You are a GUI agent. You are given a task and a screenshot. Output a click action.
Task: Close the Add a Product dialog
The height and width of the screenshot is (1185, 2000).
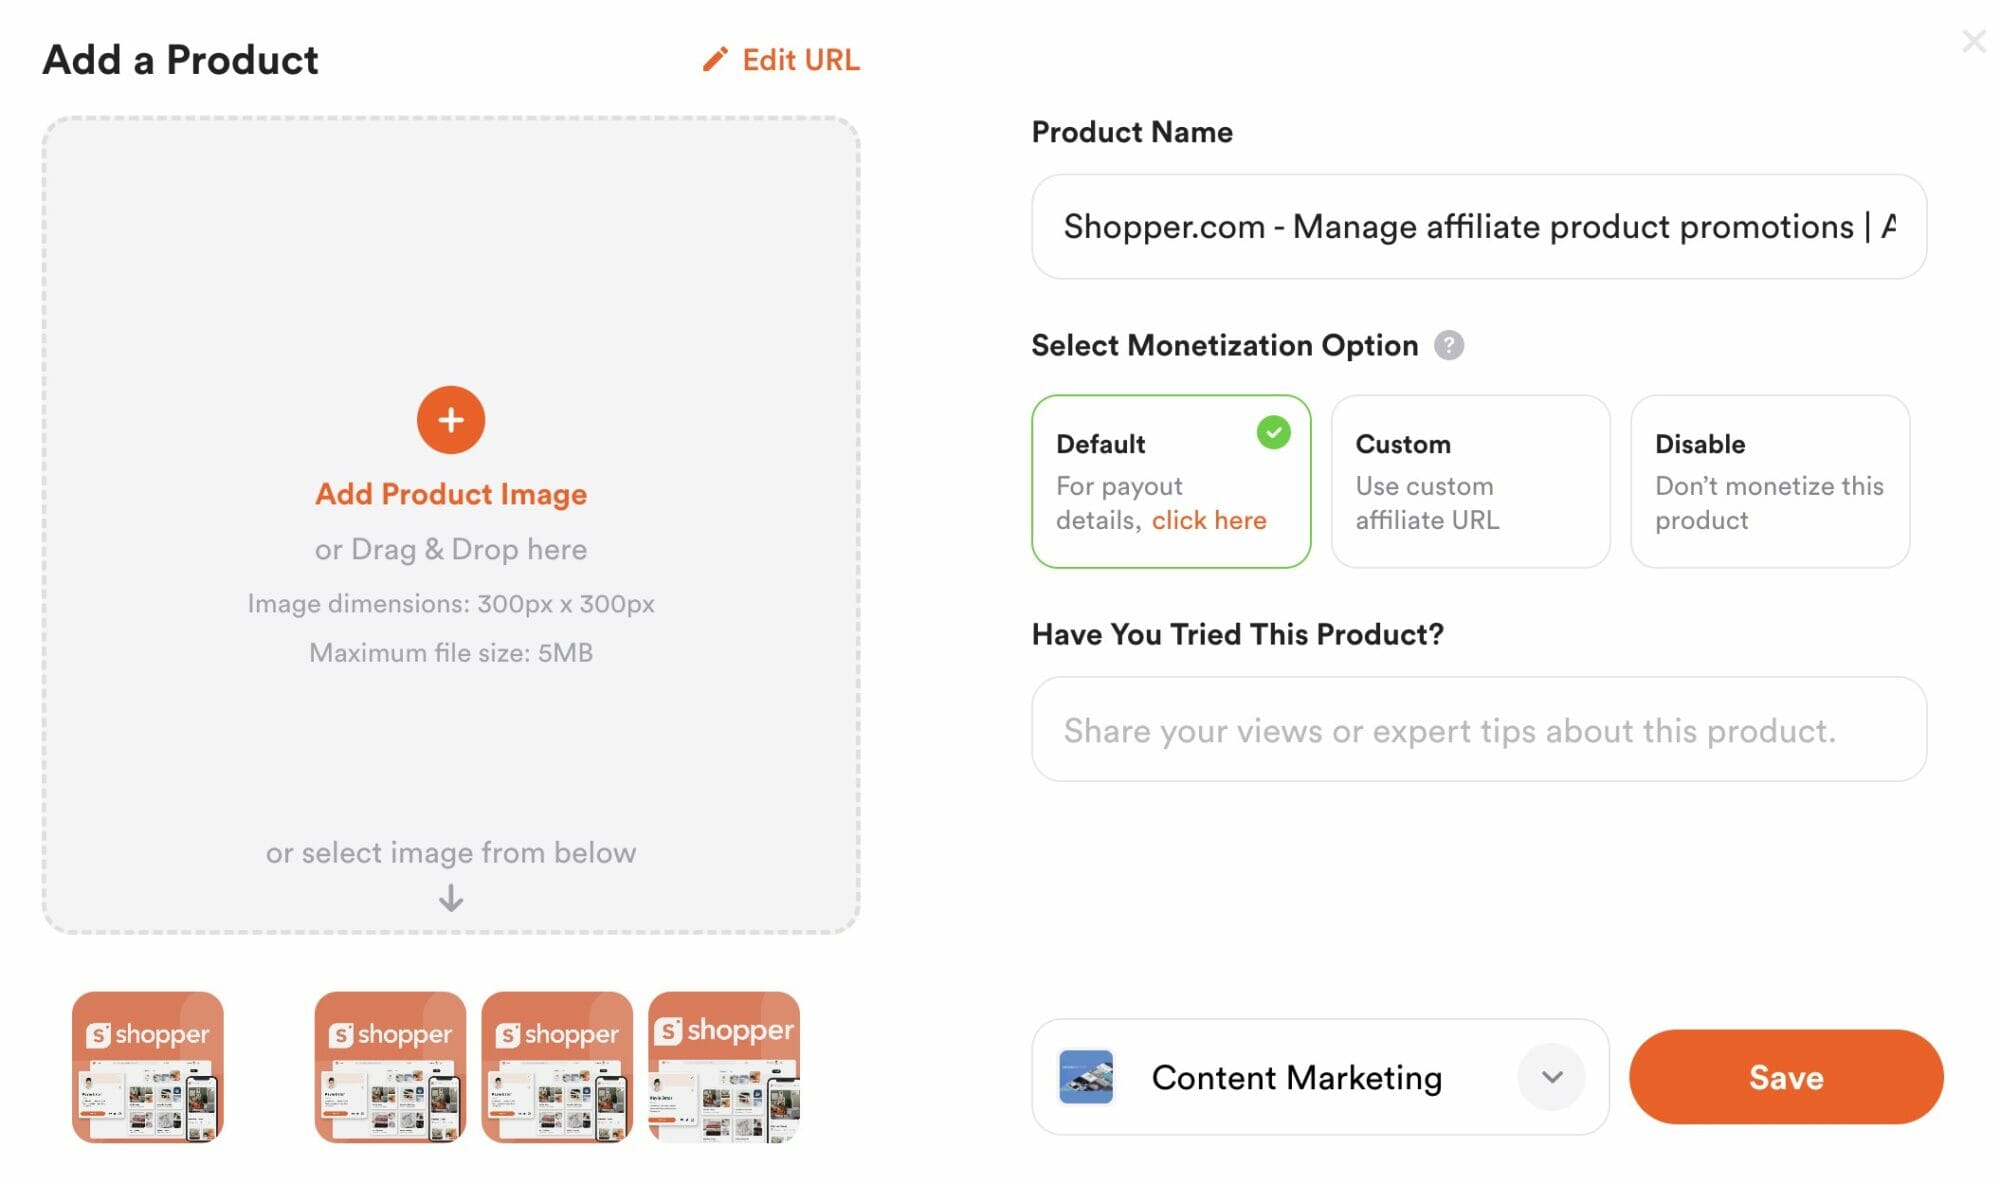pos(1974,41)
